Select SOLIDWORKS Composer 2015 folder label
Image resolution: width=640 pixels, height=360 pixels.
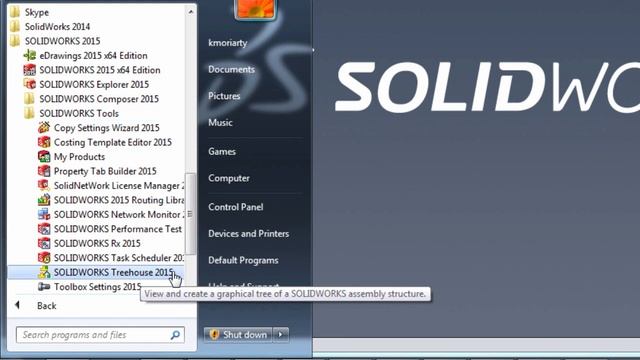[x=99, y=99]
